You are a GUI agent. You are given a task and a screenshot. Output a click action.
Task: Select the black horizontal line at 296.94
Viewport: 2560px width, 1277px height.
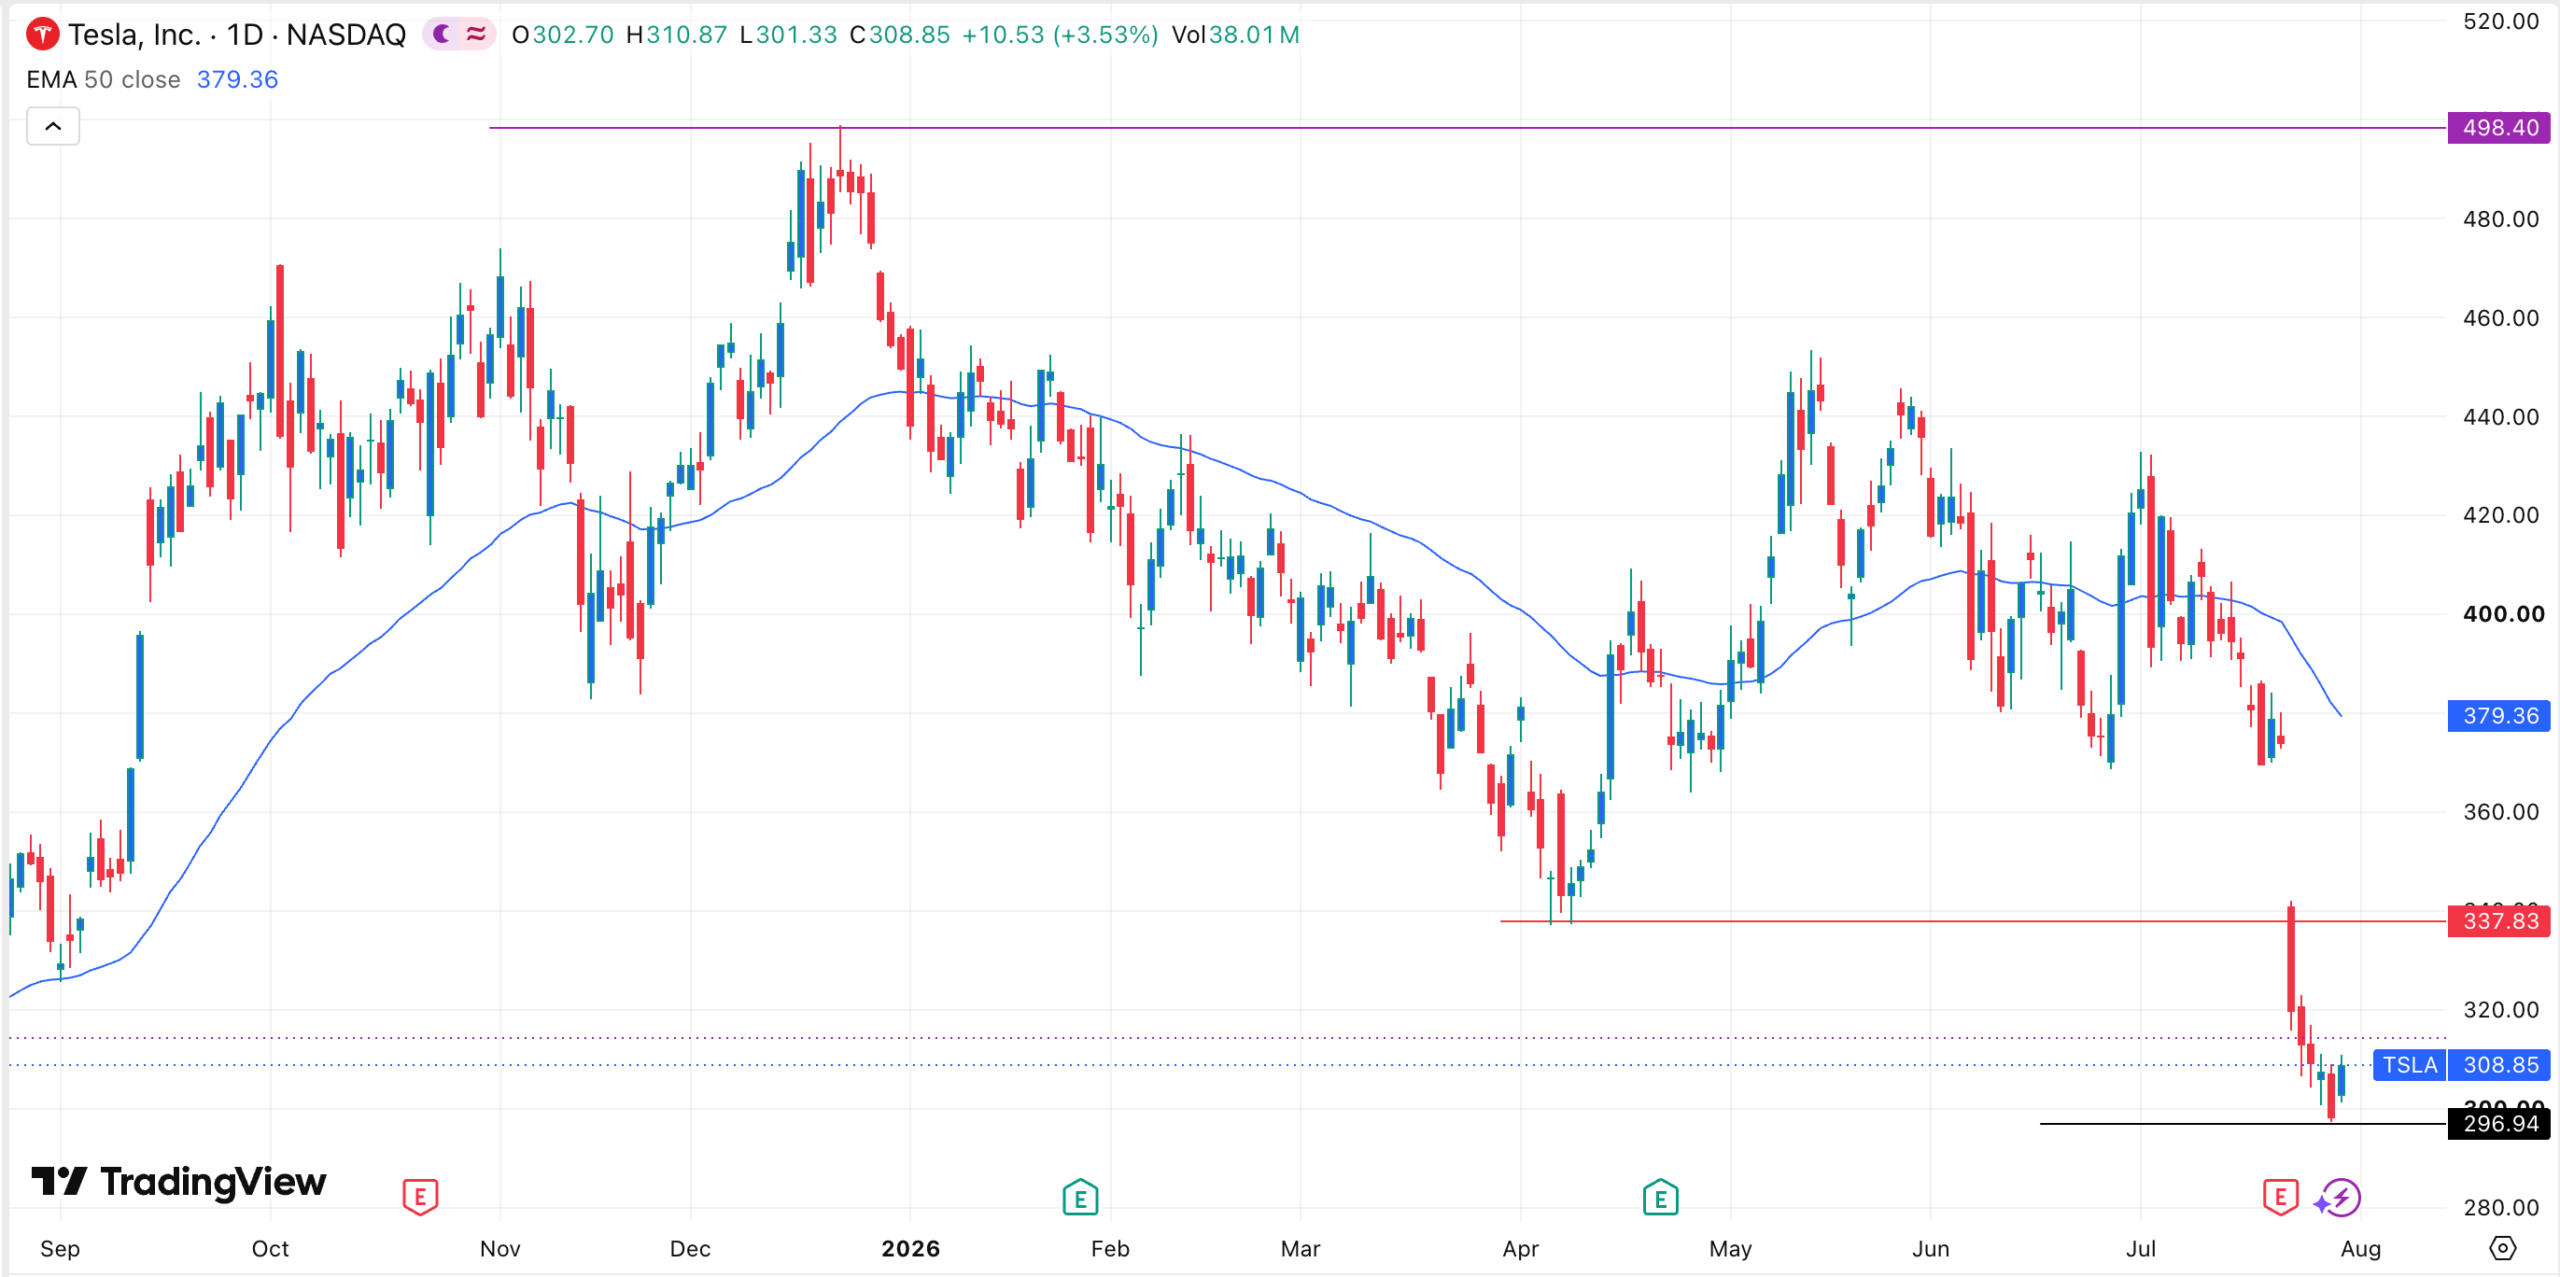[x=2243, y=1124]
